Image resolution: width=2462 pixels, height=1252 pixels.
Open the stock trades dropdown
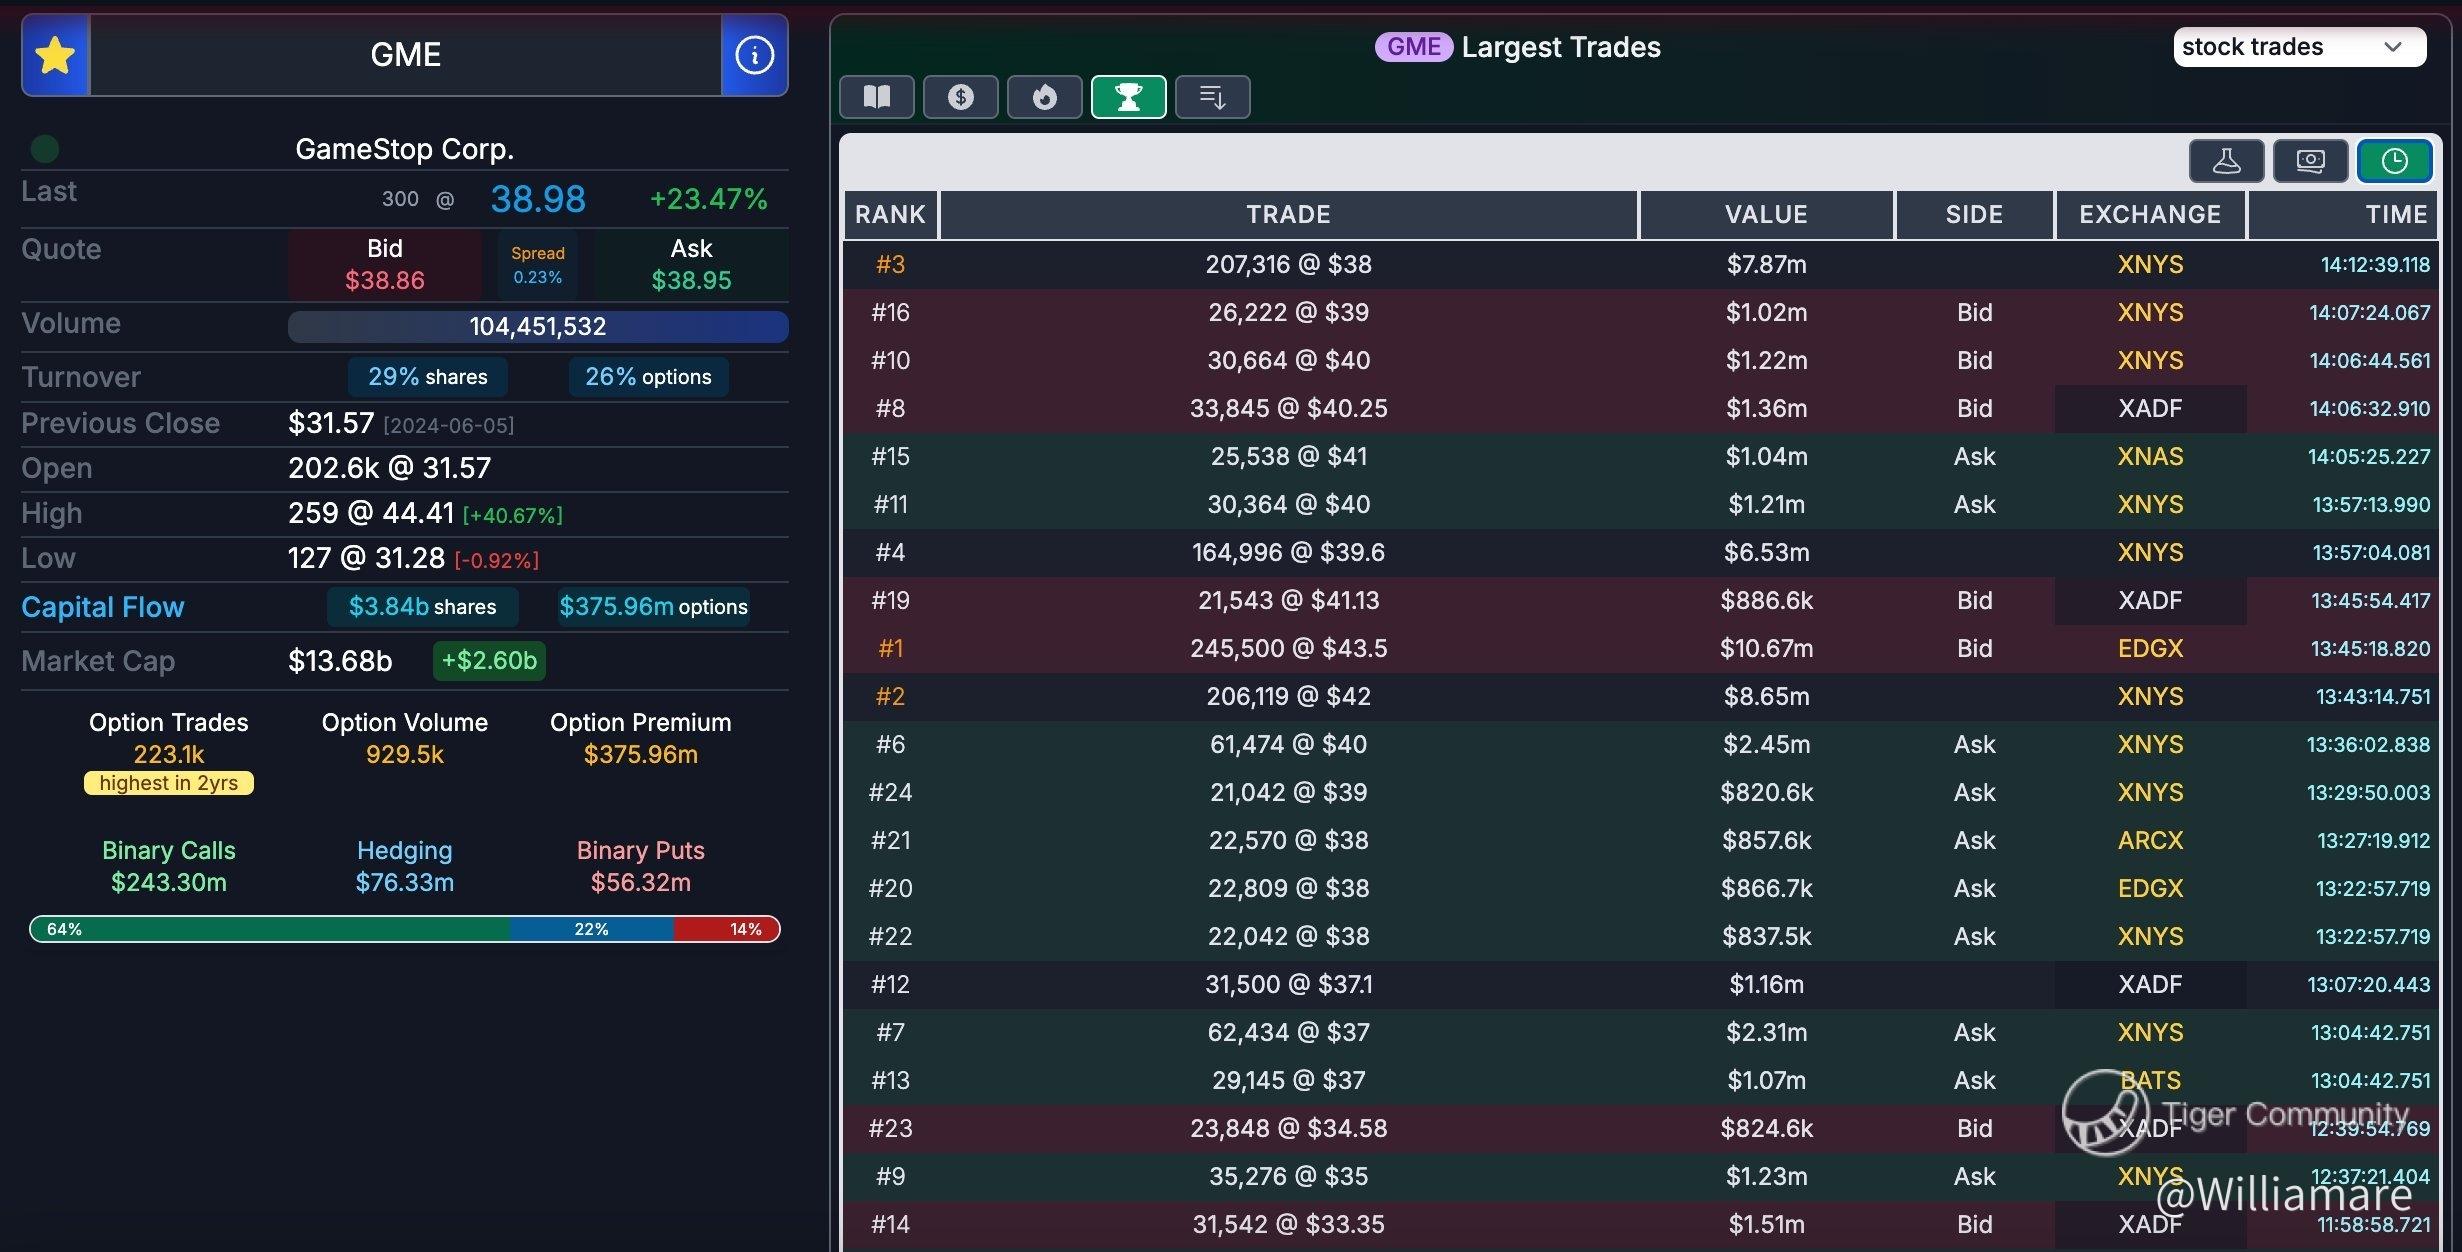coord(2270,47)
